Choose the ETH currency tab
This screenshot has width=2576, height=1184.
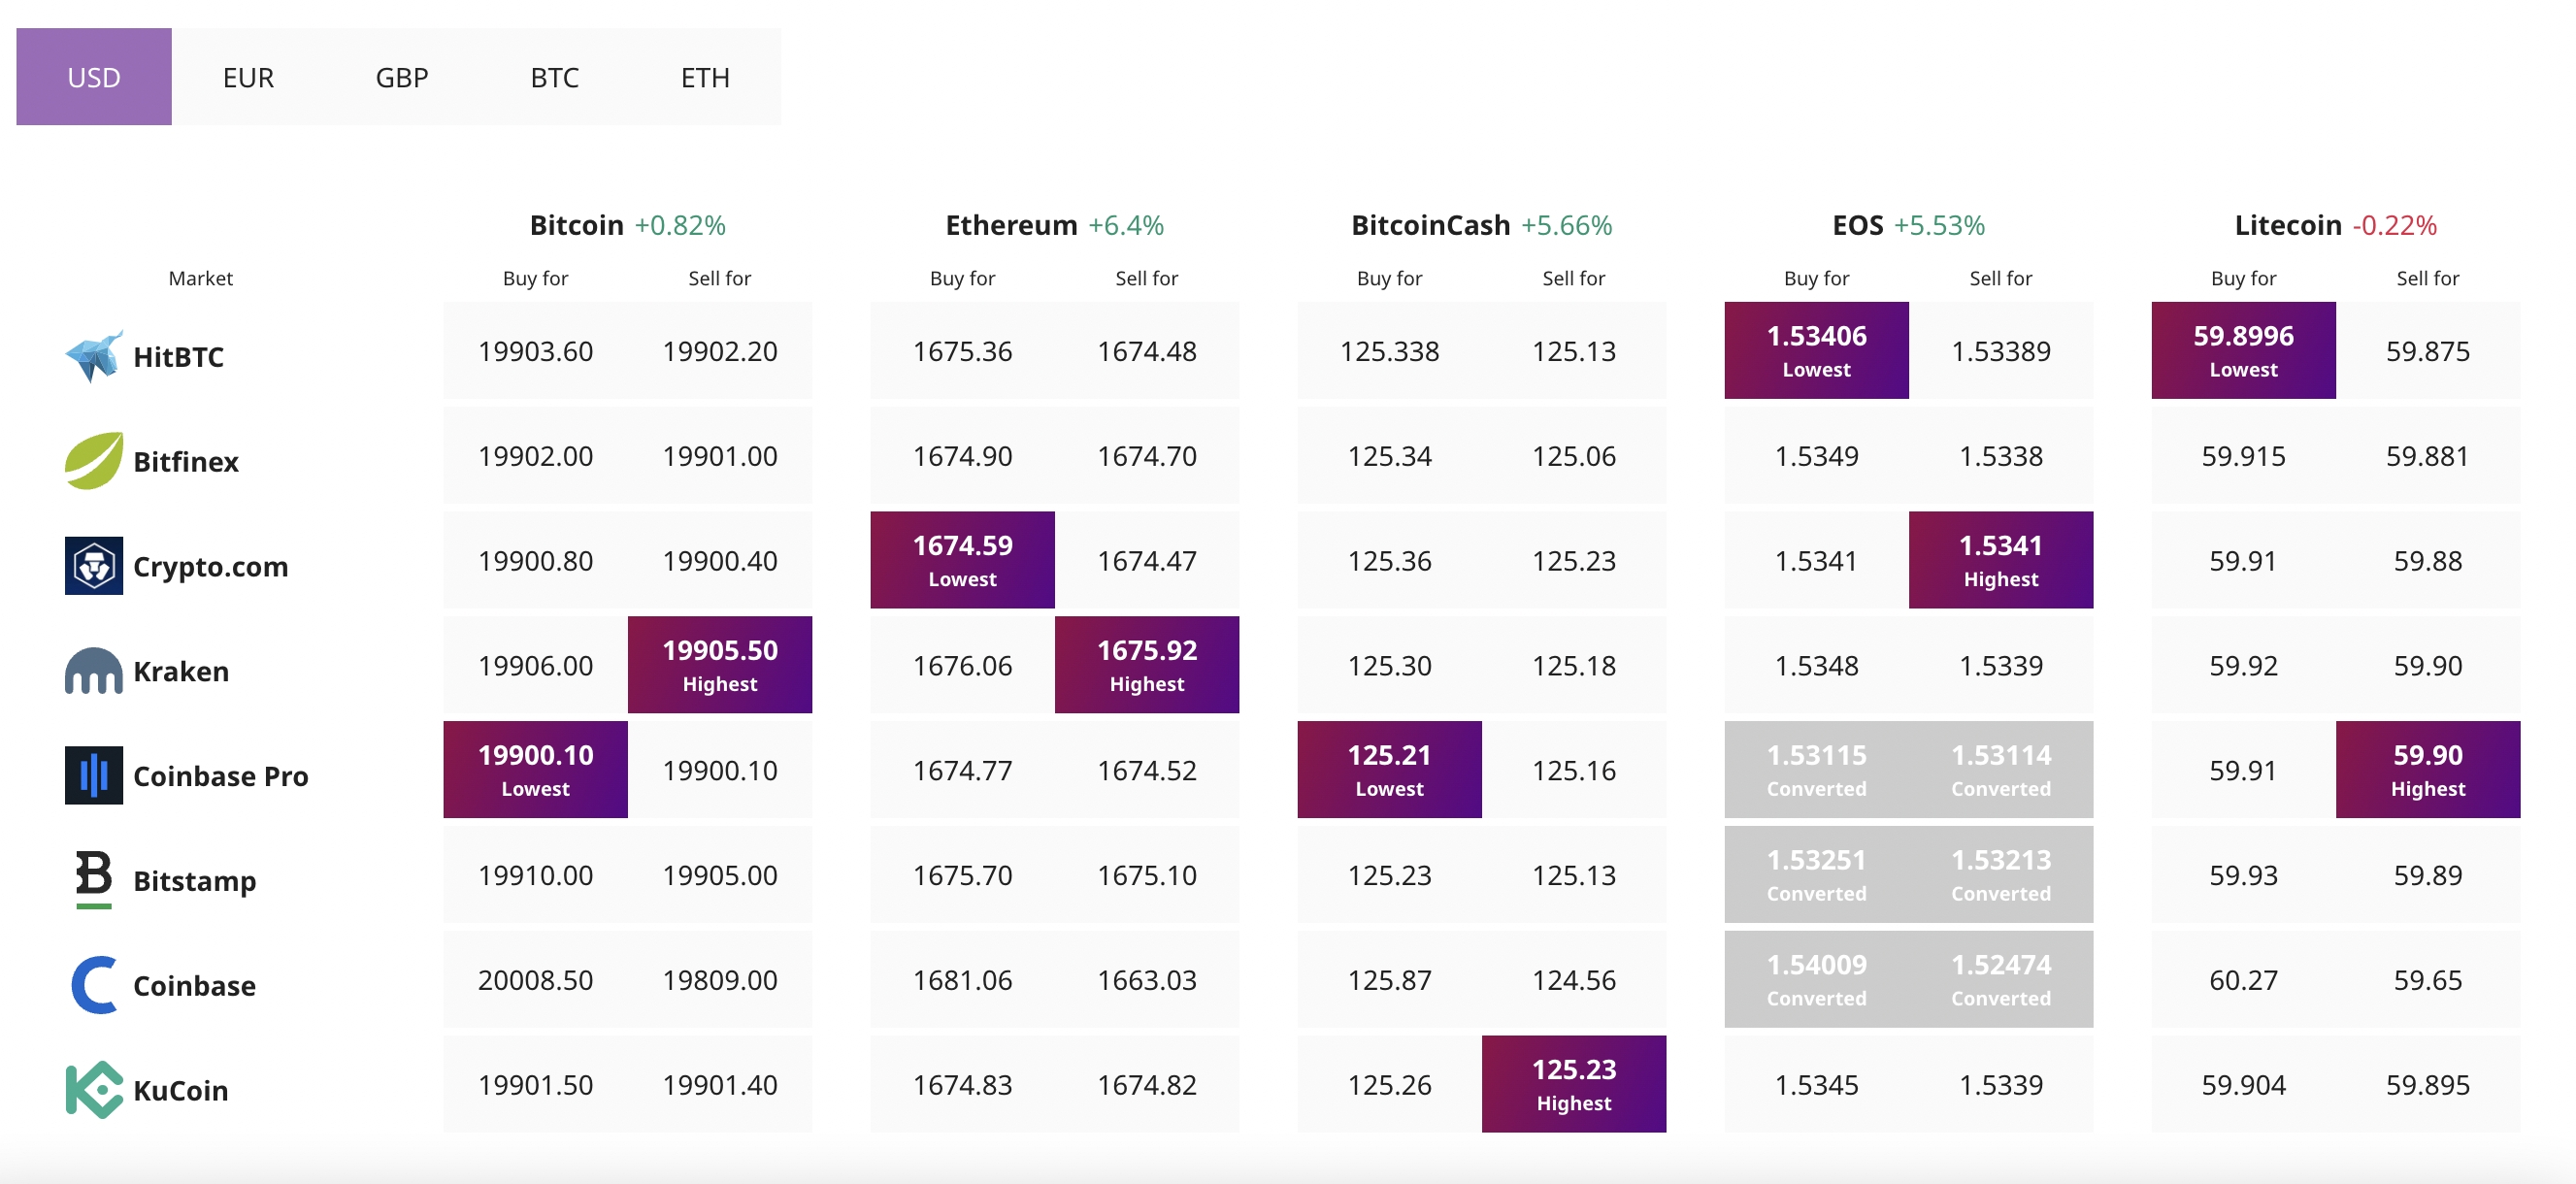(x=705, y=77)
